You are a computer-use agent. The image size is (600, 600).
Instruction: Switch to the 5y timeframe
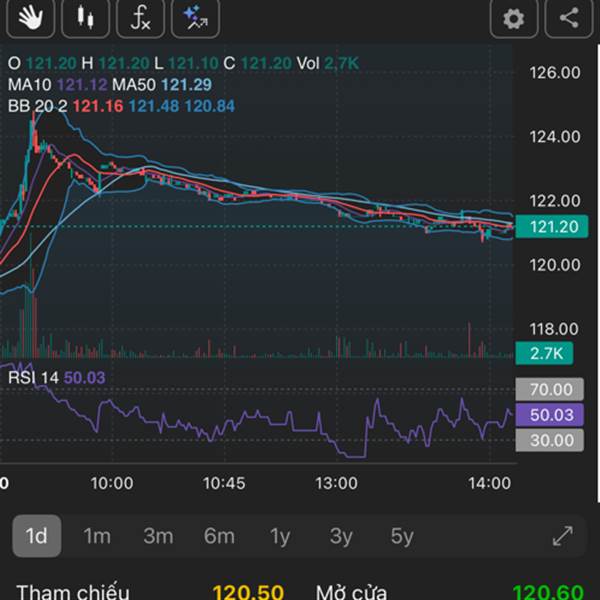click(402, 536)
